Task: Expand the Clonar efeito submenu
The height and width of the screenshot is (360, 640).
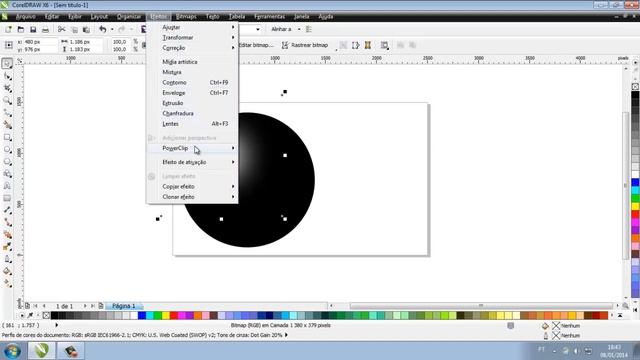Action: click(192, 197)
